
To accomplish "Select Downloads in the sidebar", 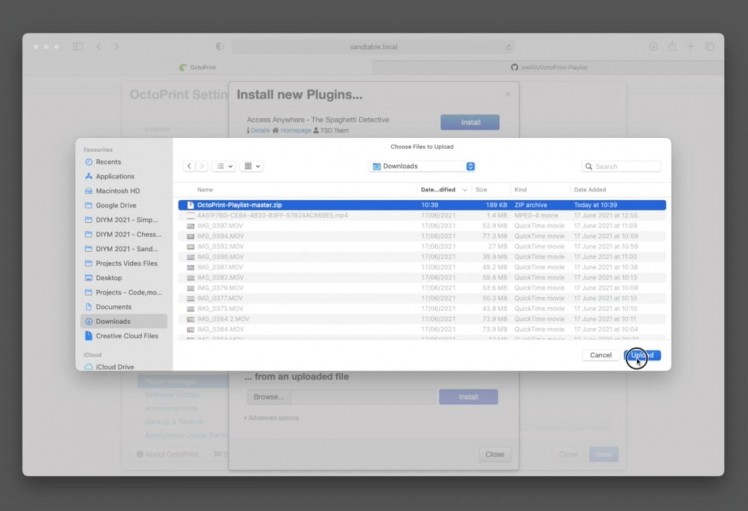I will (x=124, y=321).
